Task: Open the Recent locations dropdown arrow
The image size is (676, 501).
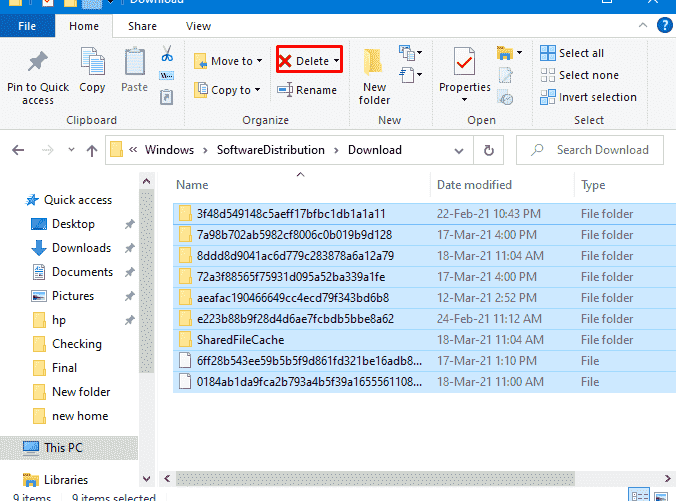Action: coord(72,150)
